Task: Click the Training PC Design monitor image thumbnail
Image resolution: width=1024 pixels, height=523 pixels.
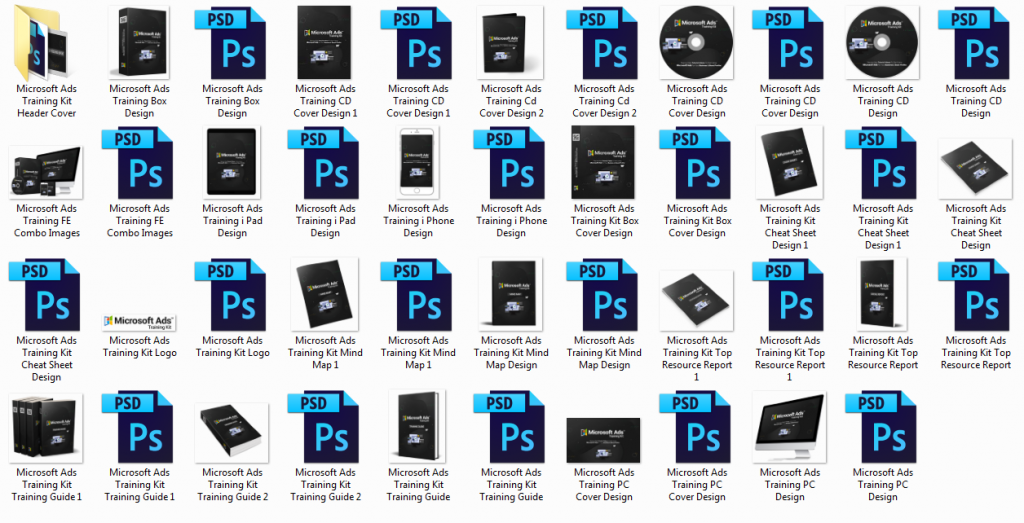Action: (790, 427)
